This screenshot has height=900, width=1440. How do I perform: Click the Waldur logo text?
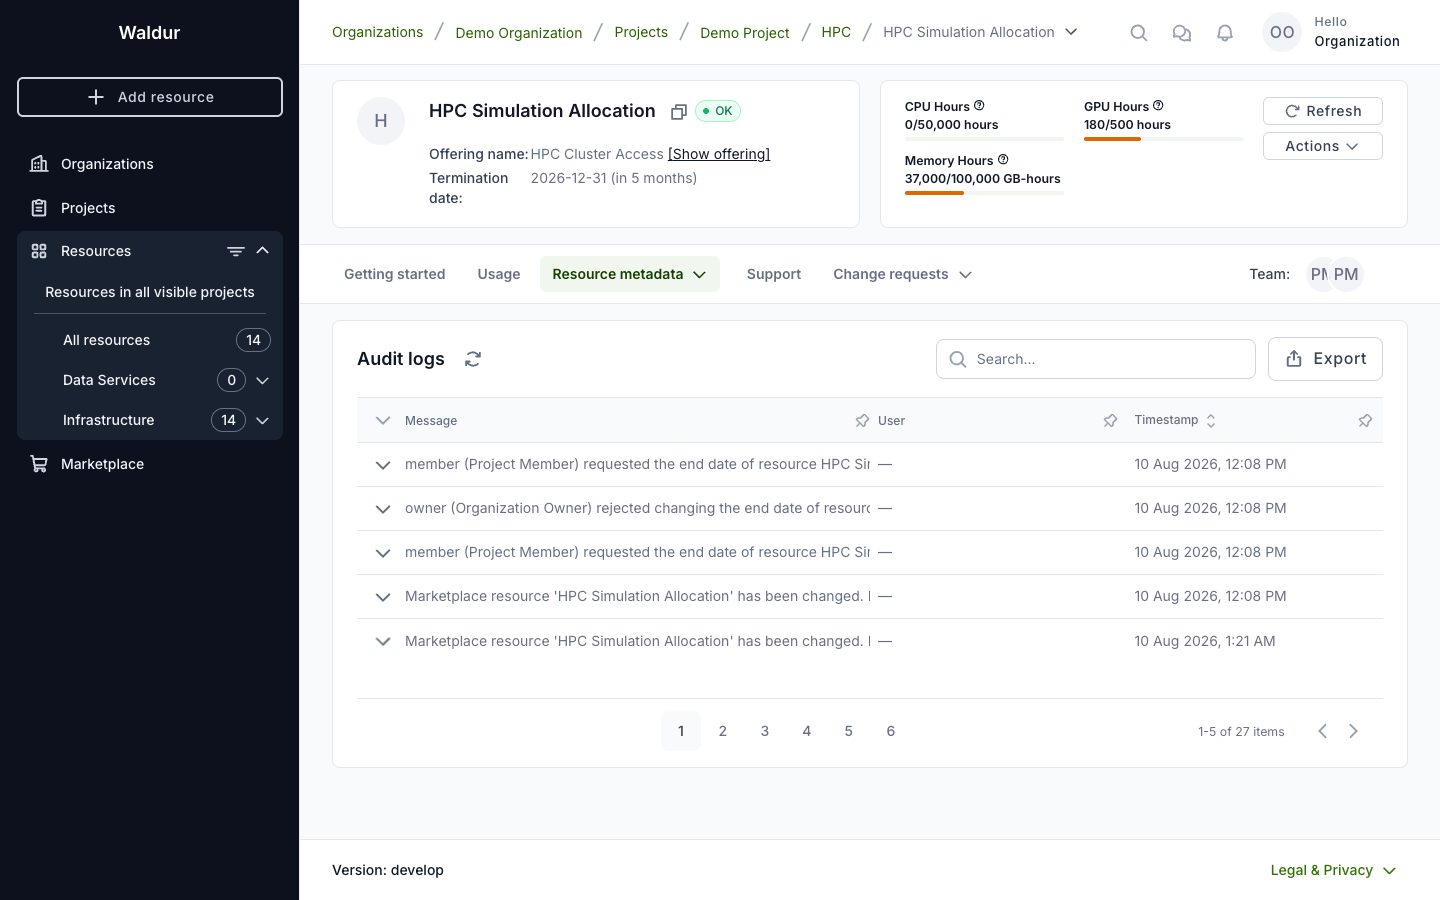pos(150,33)
